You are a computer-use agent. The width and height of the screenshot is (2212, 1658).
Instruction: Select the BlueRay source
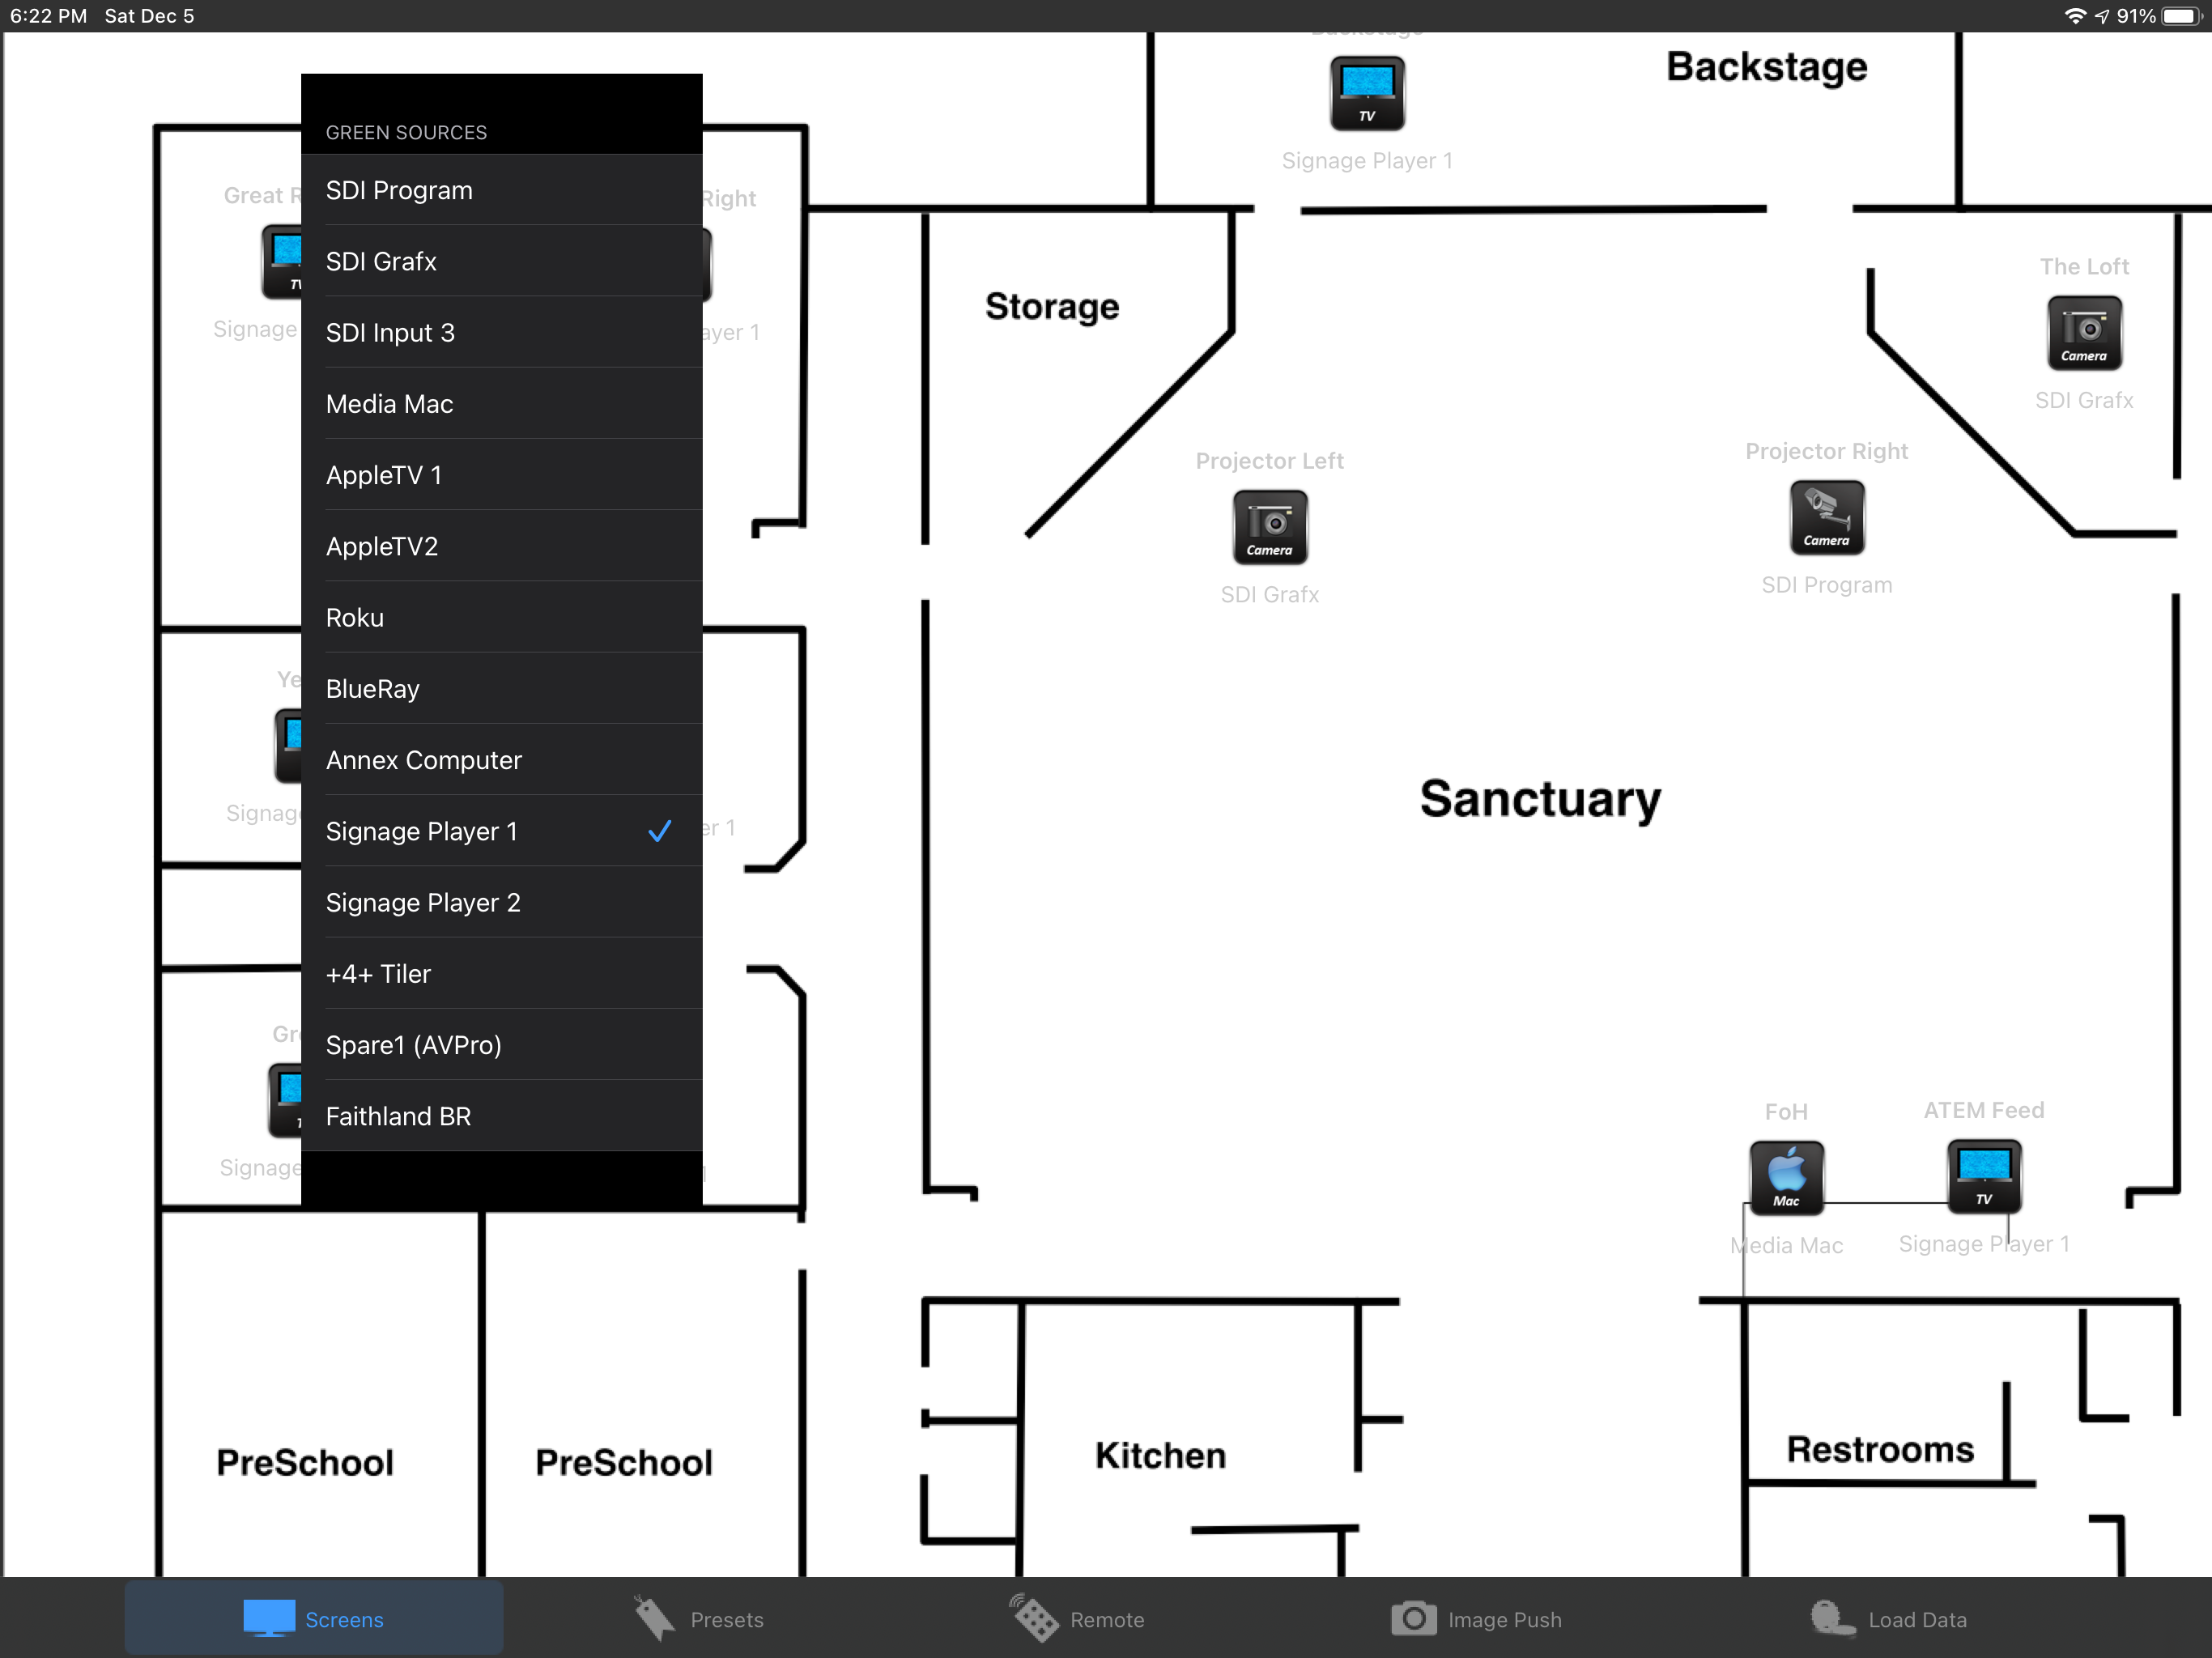502,689
